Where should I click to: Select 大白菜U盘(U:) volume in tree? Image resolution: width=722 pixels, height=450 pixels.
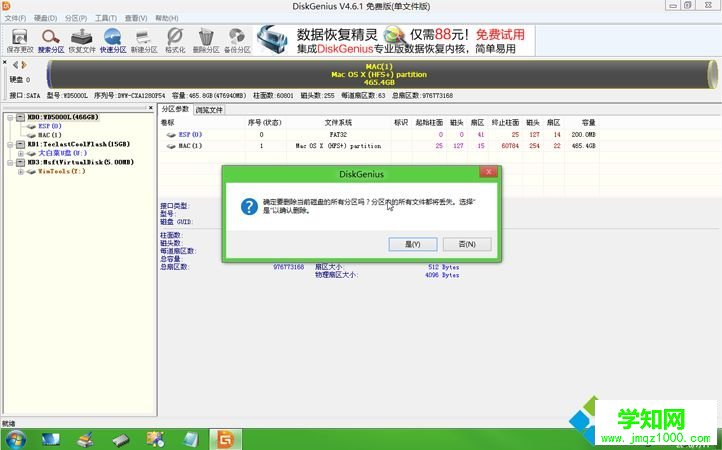[62, 153]
